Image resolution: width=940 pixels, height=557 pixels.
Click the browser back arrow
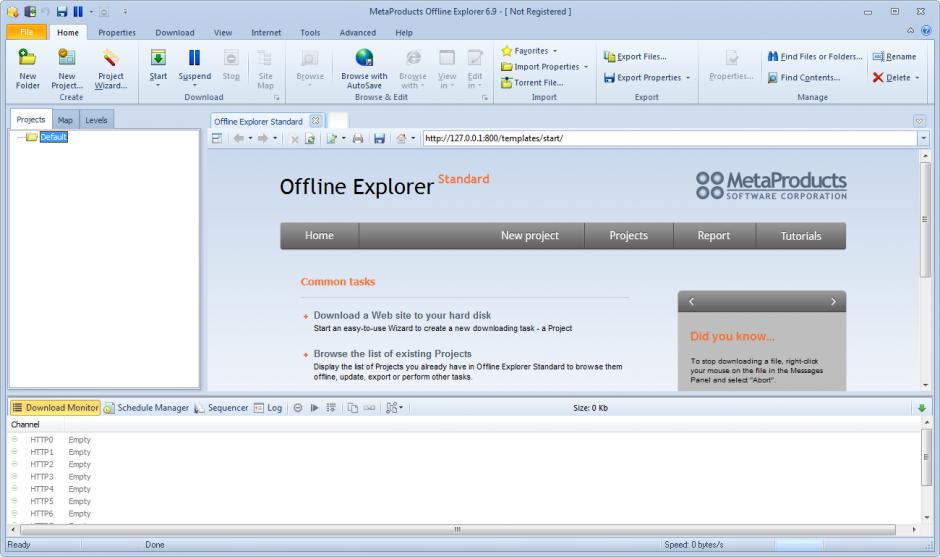point(239,139)
